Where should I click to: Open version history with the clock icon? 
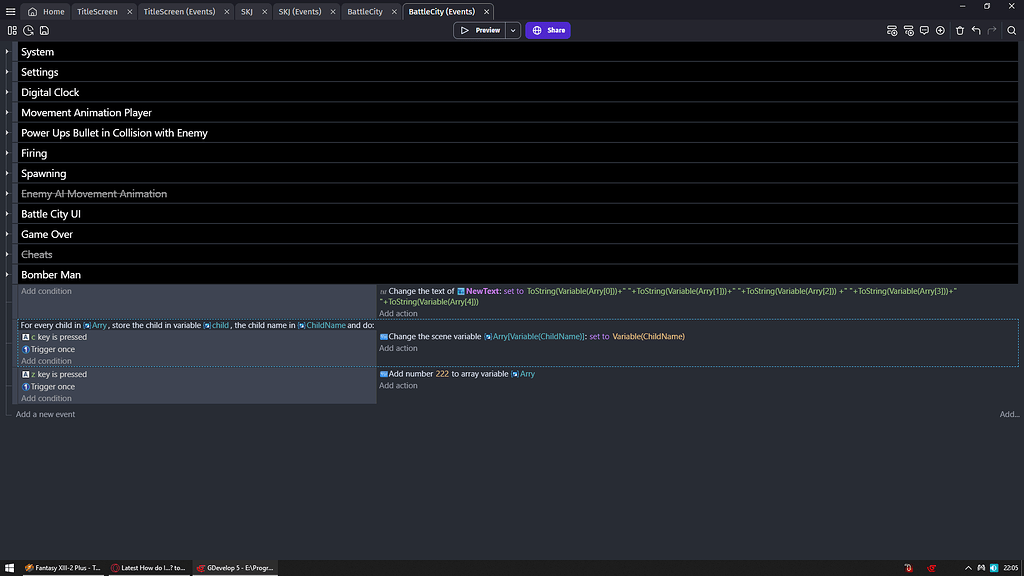click(x=28, y=30)
